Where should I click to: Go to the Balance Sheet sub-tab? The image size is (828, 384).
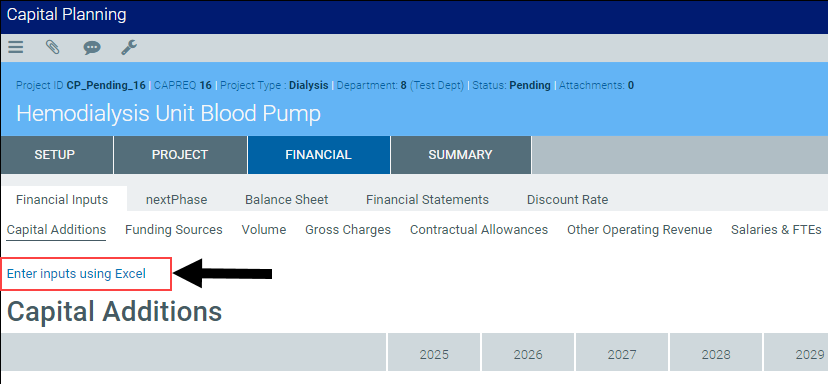pyautogui.click(x=287, y=200)
